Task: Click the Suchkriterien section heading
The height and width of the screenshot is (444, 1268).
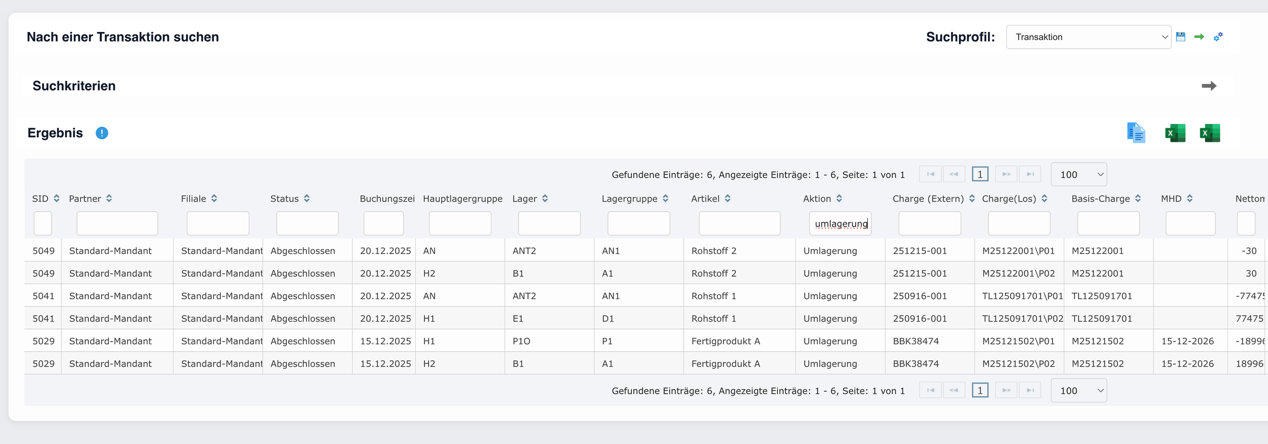Action: (x=74, y=86)
